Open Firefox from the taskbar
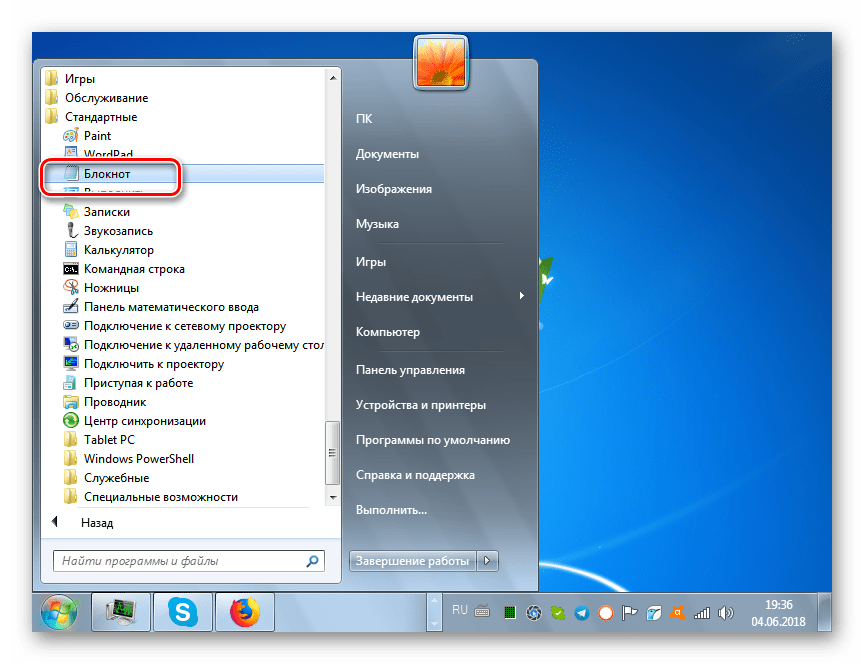The height and width of the screenshot is (664, 864). 244,612
